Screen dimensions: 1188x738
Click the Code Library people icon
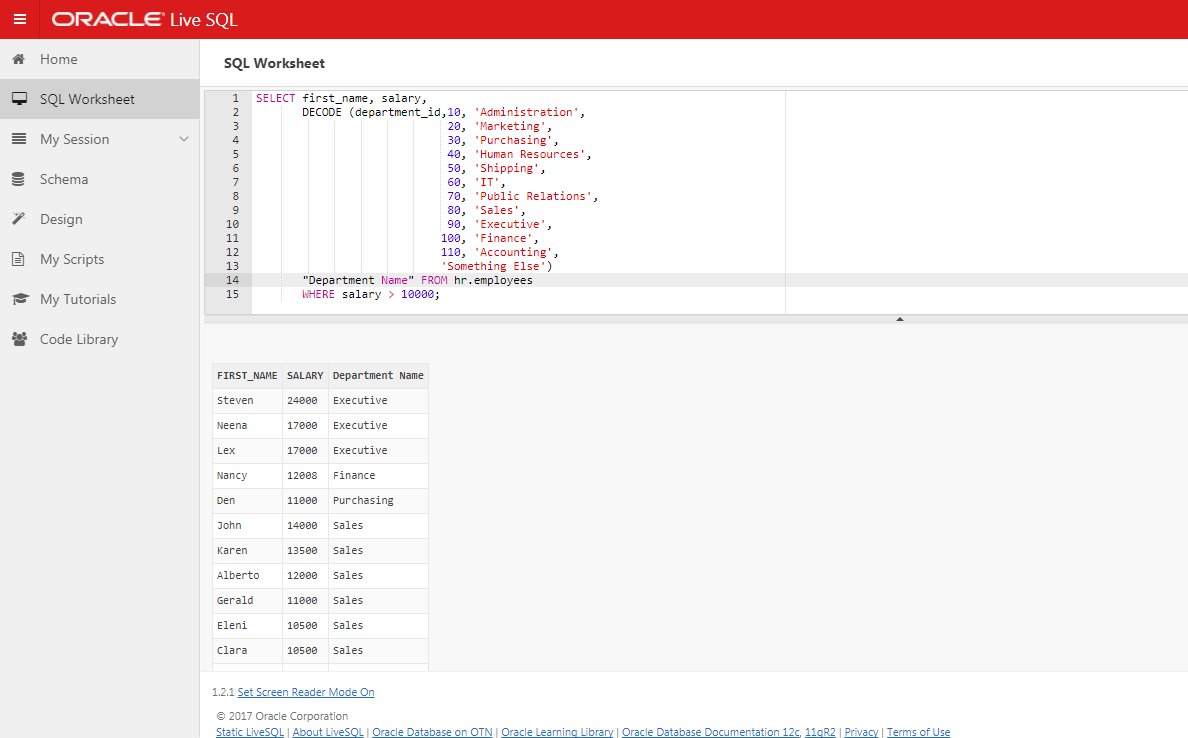20,339
